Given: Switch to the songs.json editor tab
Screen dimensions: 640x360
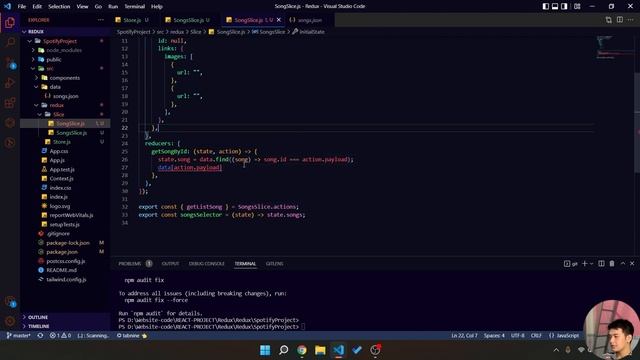Looking at the screenshot, I should [x=309, y=20].
